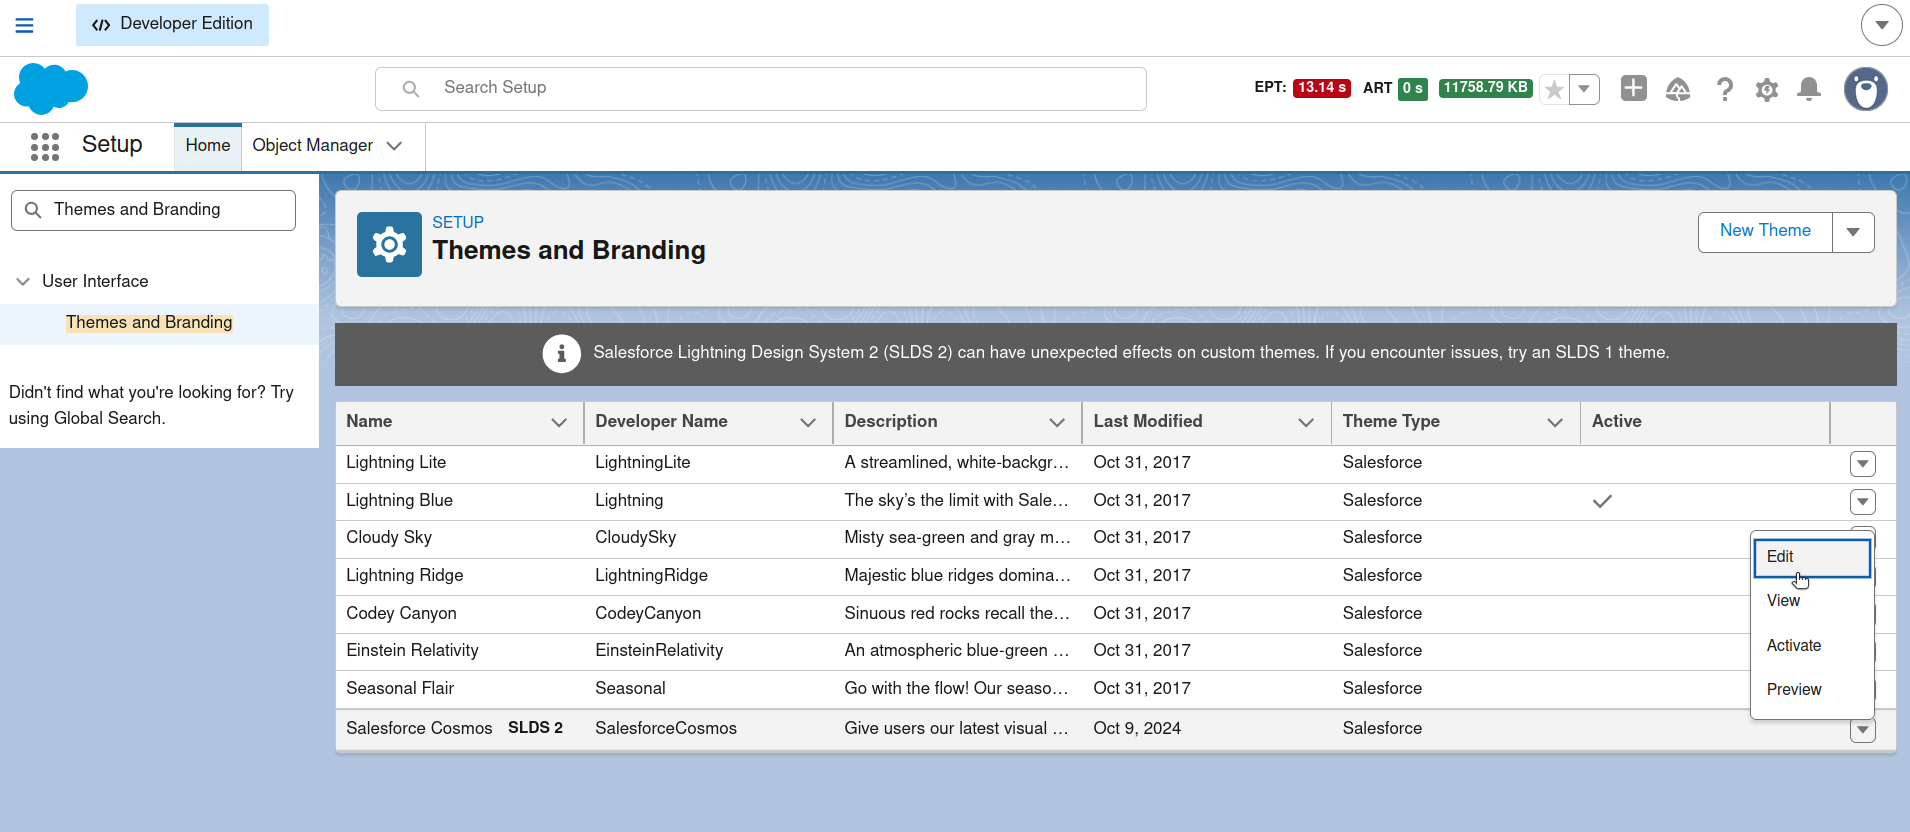Open the dropdown next to New Theme
This screenshot has height=832, width=1910.
(x=1853, y=232)
